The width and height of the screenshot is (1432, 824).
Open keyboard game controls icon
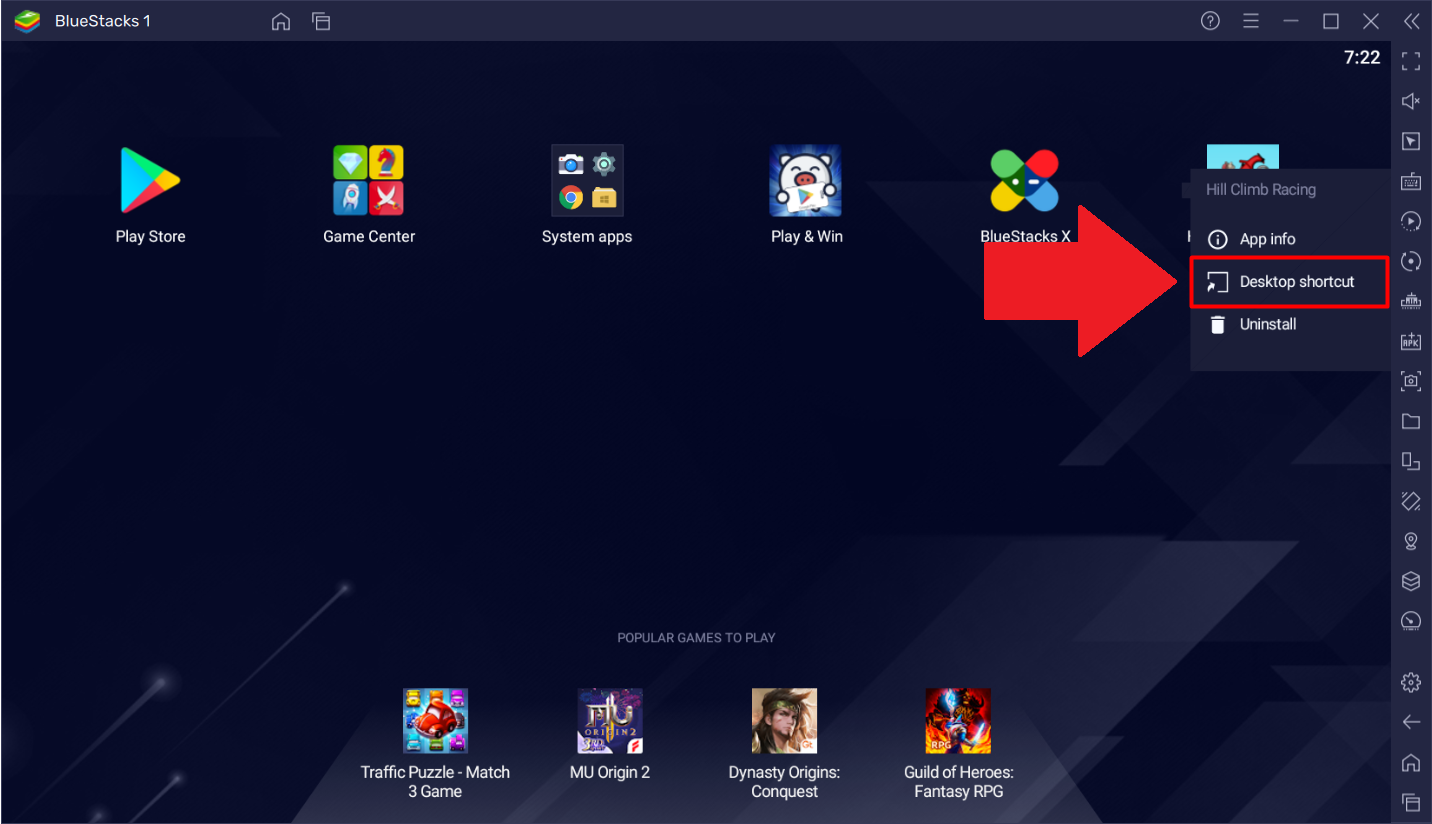pos(1411,181)
